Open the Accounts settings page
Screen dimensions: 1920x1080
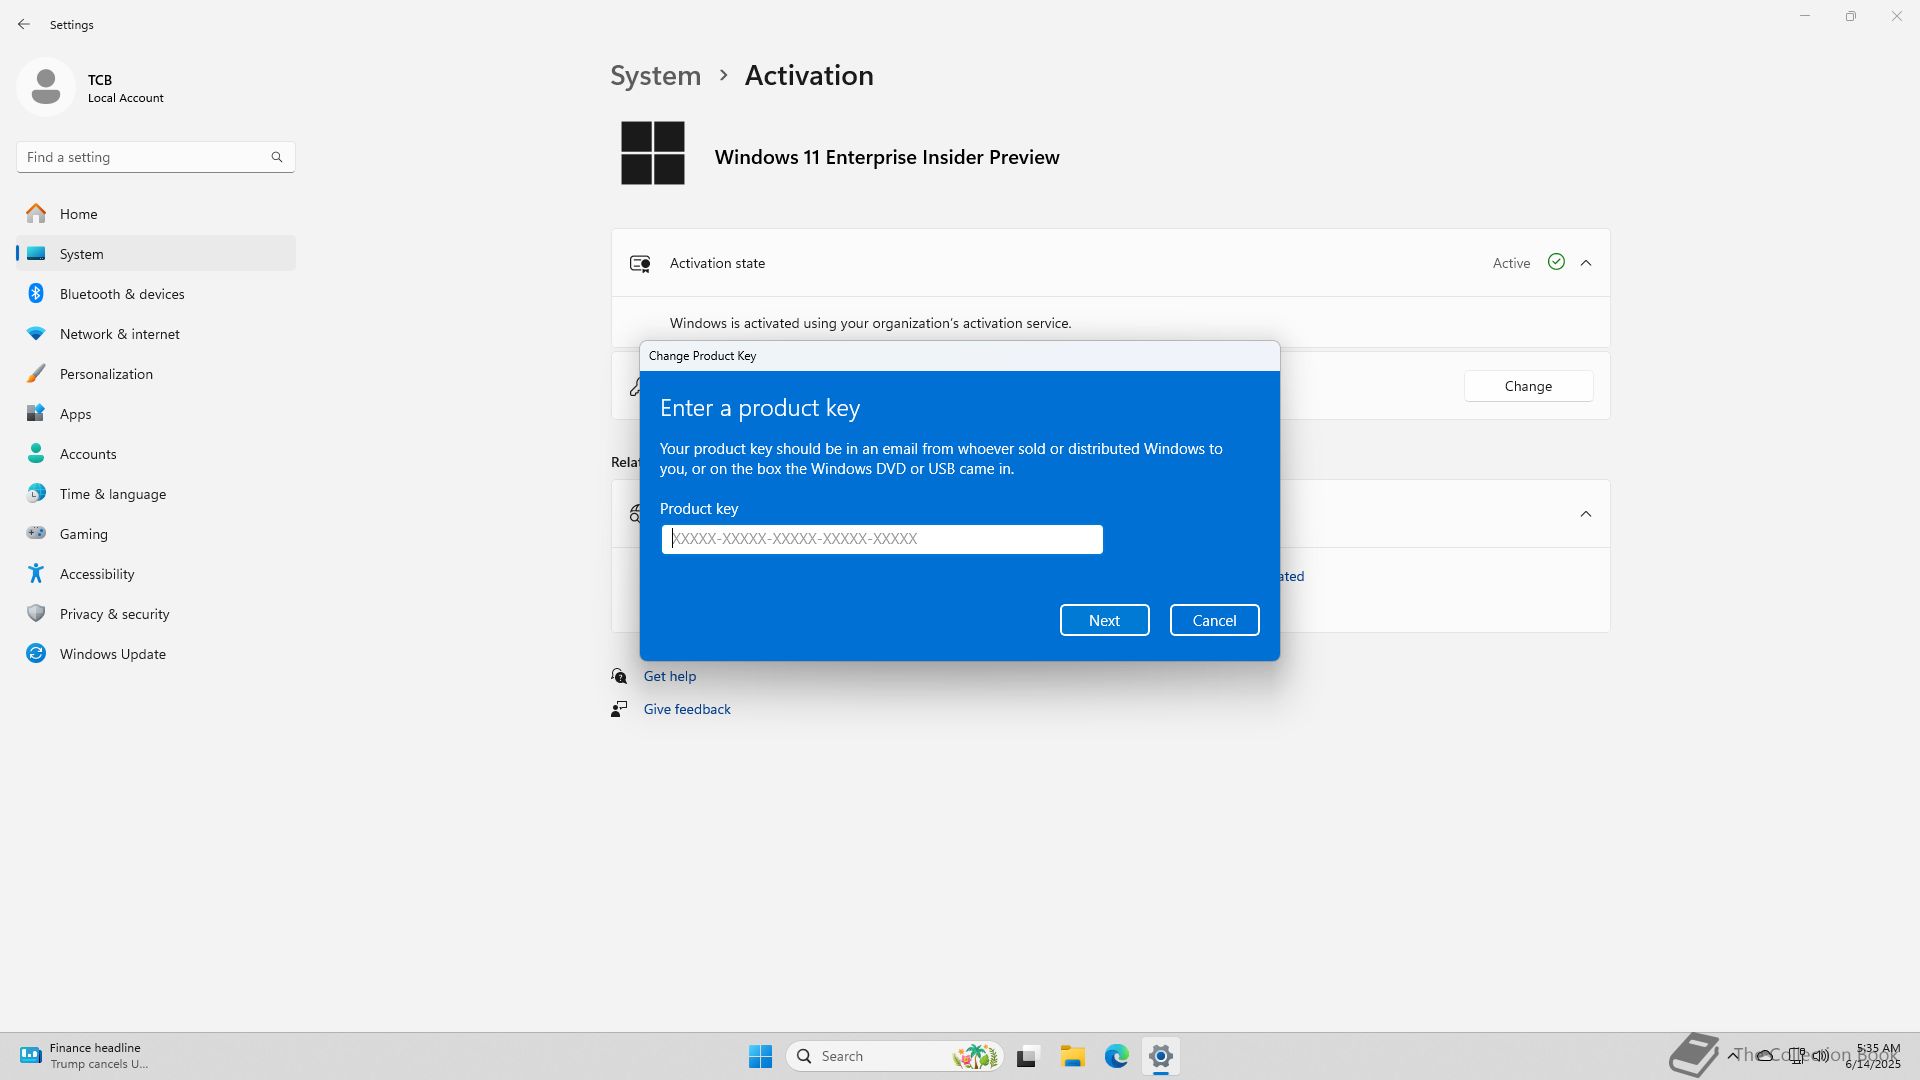88,454
